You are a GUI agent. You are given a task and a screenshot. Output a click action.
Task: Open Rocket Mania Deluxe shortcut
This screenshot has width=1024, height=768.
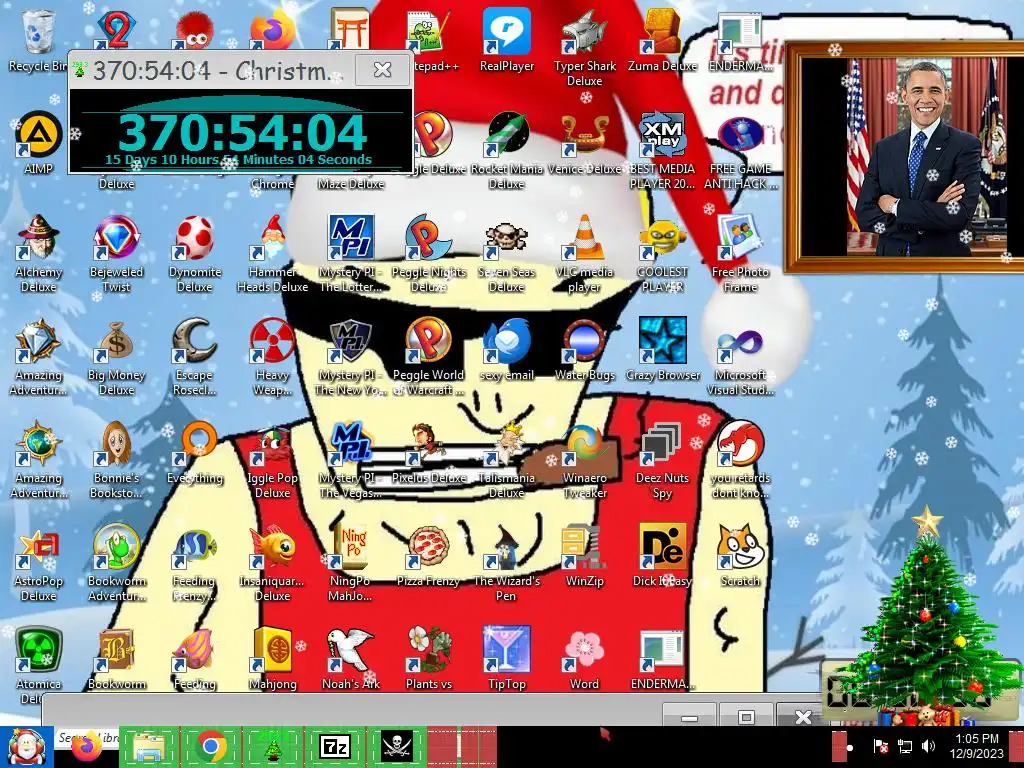tap(507, 150)
